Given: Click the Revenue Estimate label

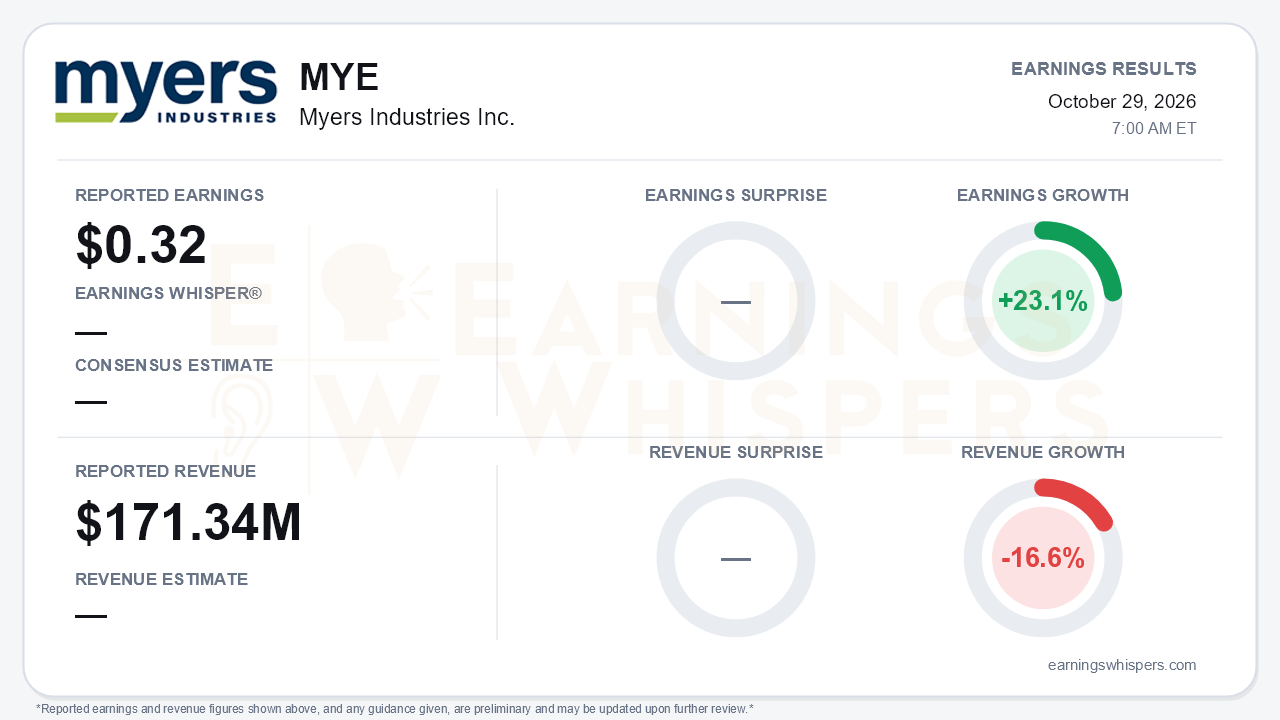Looking at the screenshot, I should coord(162,579).
